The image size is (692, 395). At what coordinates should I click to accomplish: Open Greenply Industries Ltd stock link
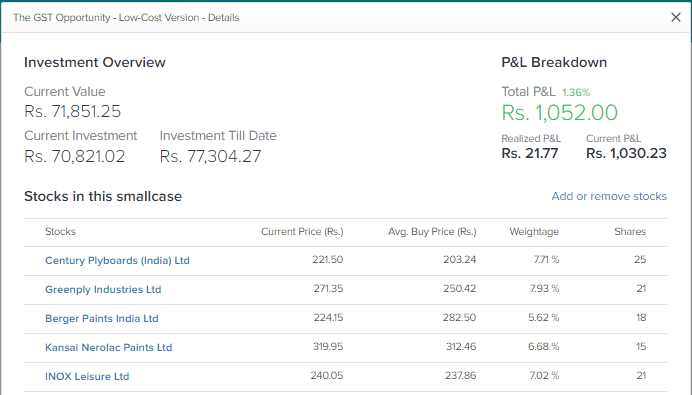coord(103,290)
